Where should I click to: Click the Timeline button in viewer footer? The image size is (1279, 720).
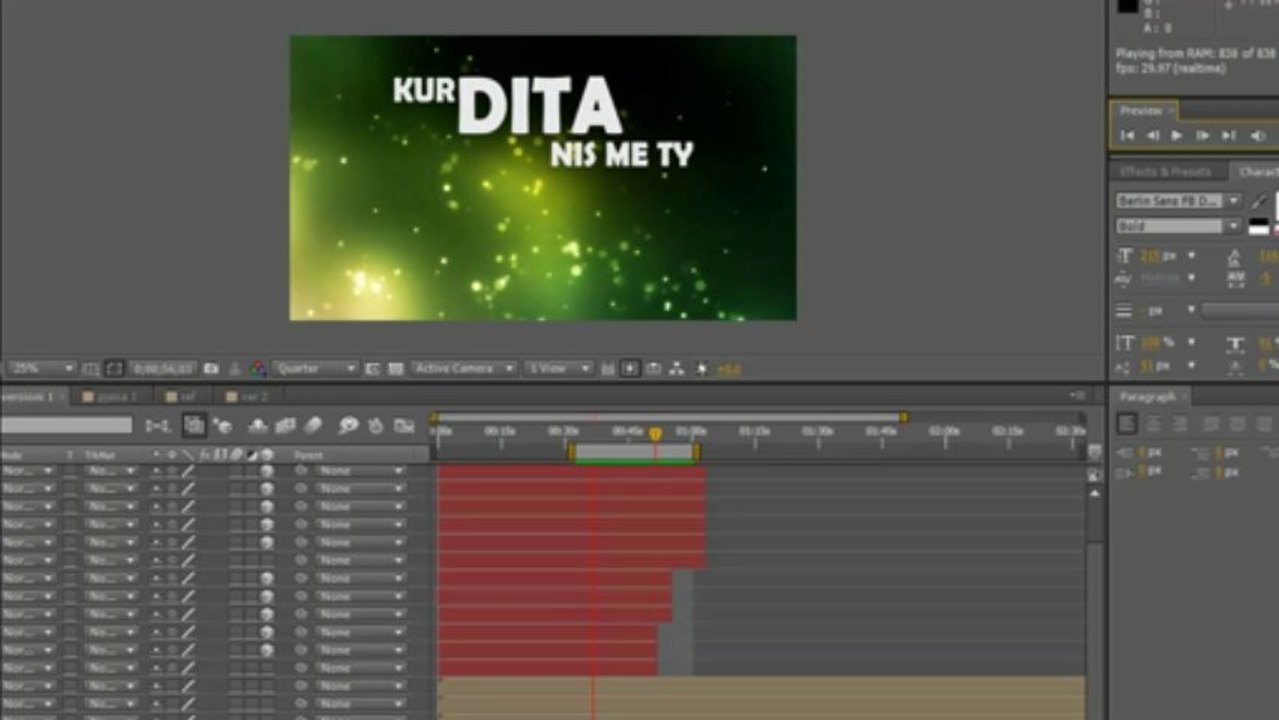pyautogui.click(x=654, y=369)
